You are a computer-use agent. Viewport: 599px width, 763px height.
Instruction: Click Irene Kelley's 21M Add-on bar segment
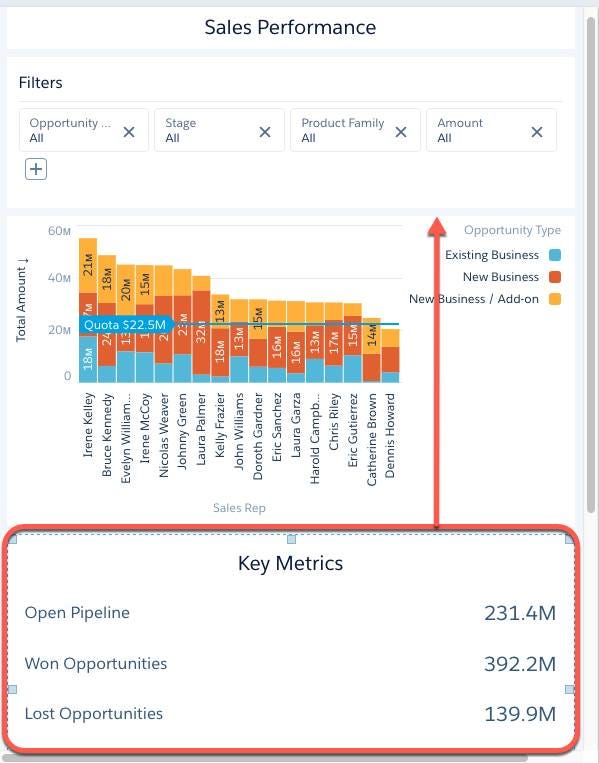click(x=88, y=265)
